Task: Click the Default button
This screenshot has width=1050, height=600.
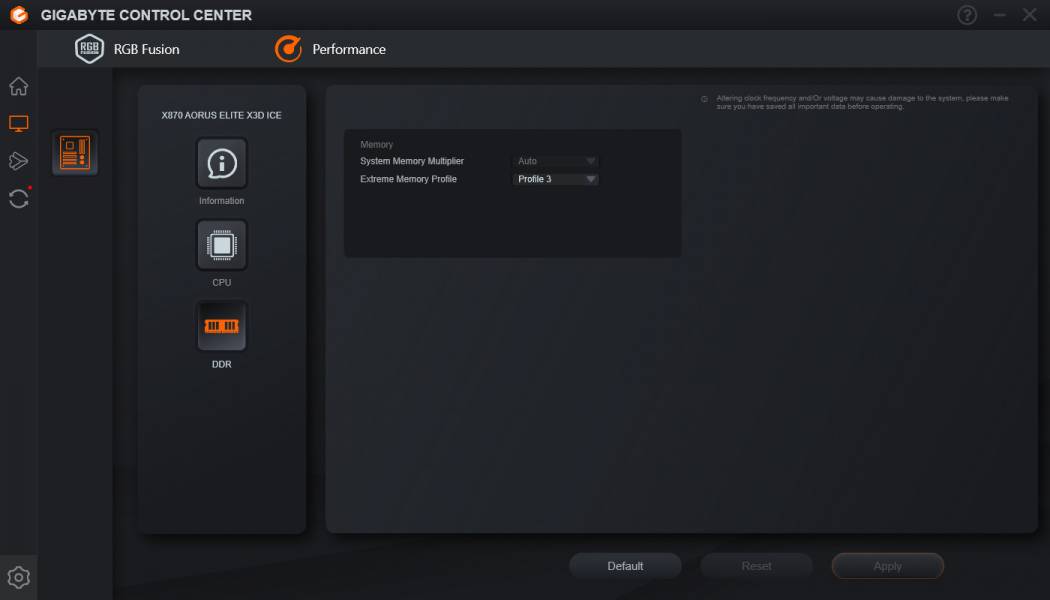Action: pyautogui.click(x=625, y=566)
